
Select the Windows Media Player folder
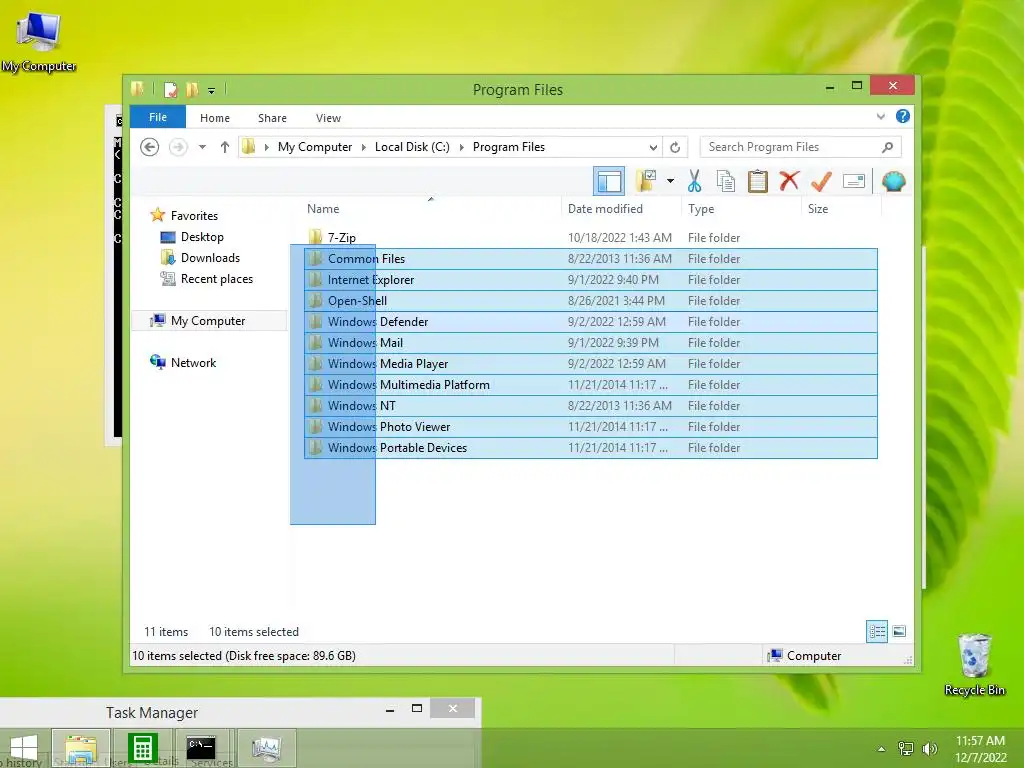(591, 364)
